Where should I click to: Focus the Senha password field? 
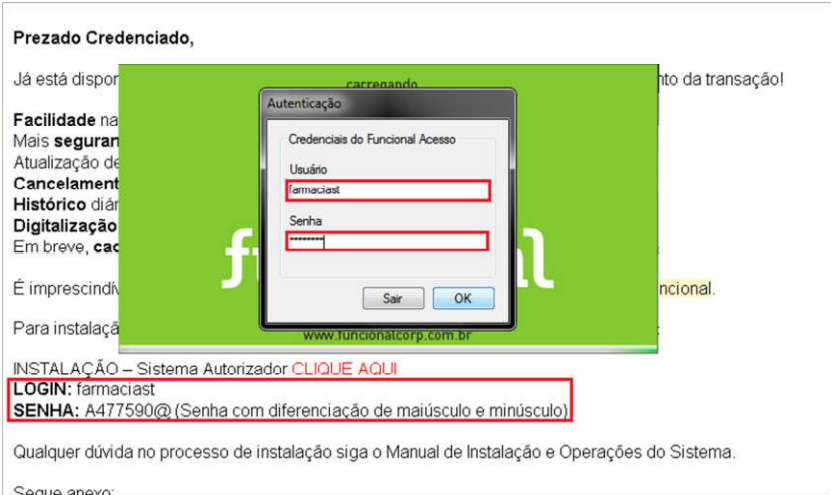coord(387,241)
